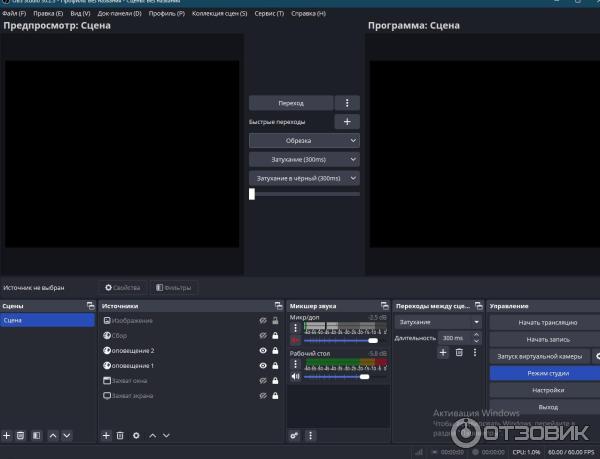Open the Коллекция сцен menu
This screenshot has width=600, height=459.
tap(220, 13)
